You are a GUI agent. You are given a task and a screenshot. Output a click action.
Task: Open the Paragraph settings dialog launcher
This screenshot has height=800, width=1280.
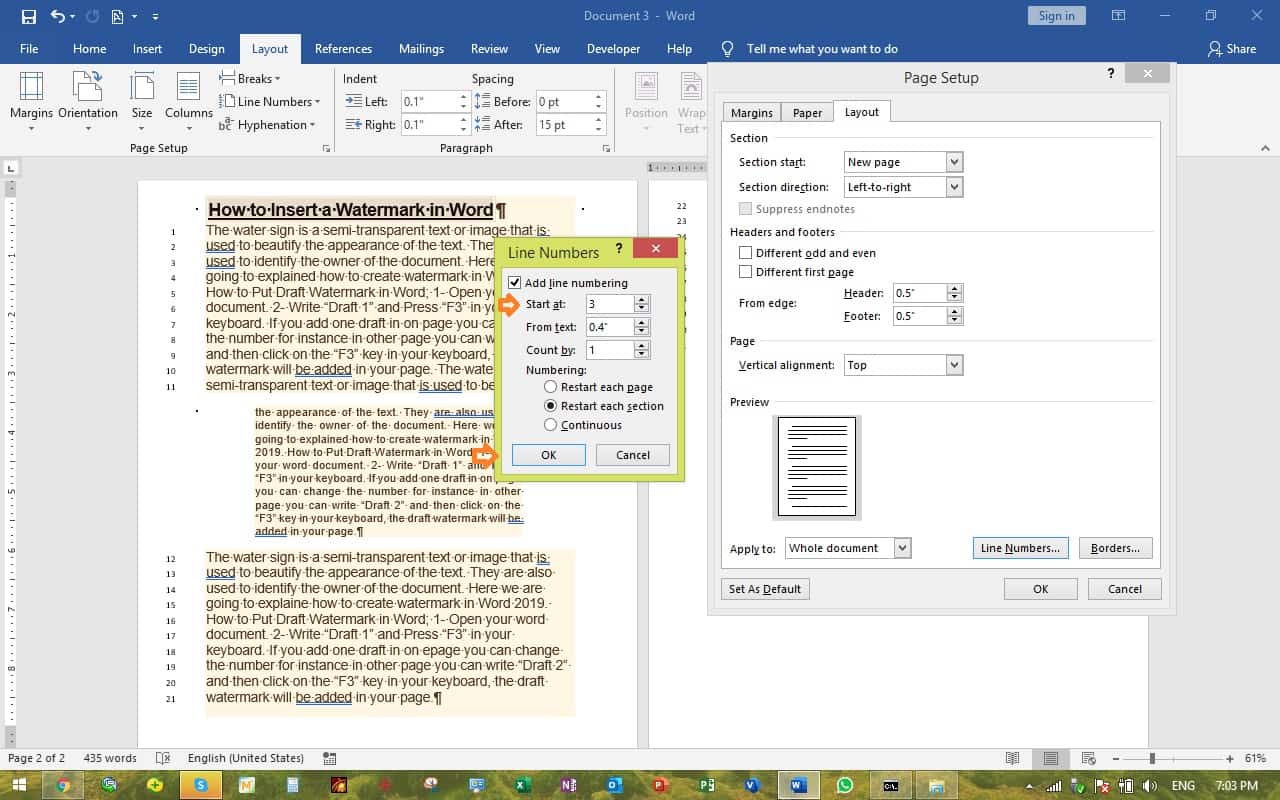click(606, 148)
